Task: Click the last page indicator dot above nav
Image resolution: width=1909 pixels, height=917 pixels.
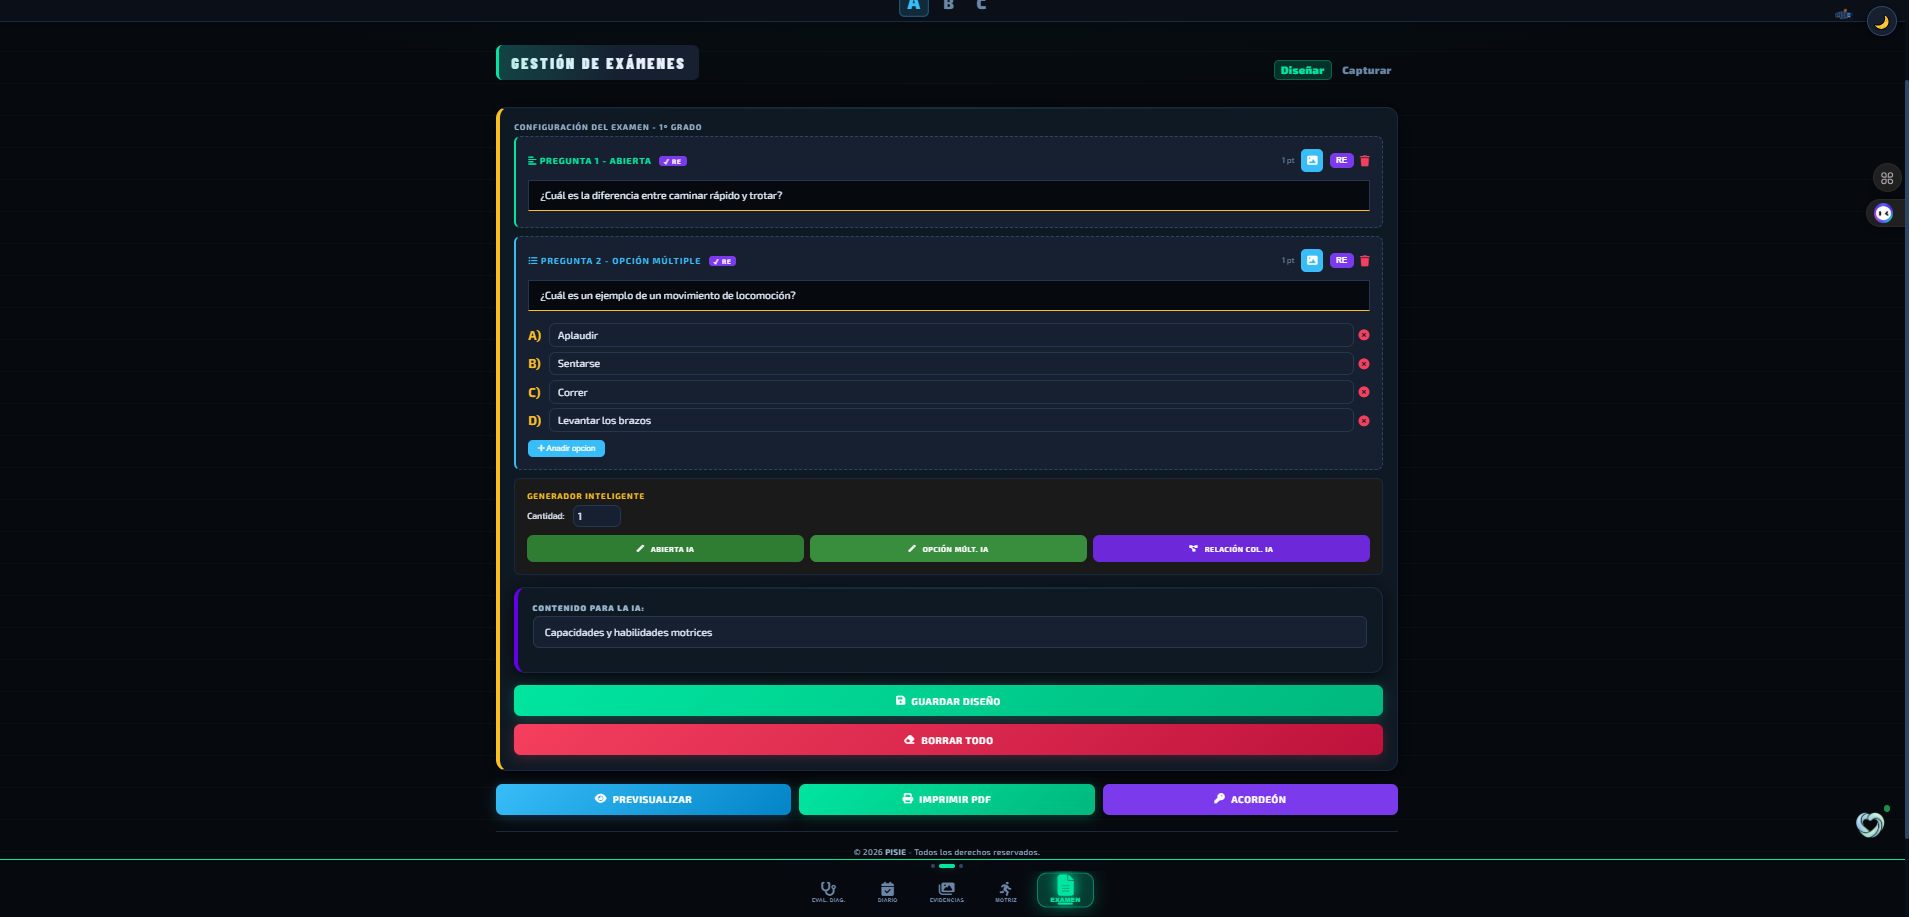Action: tap(961, 866)
